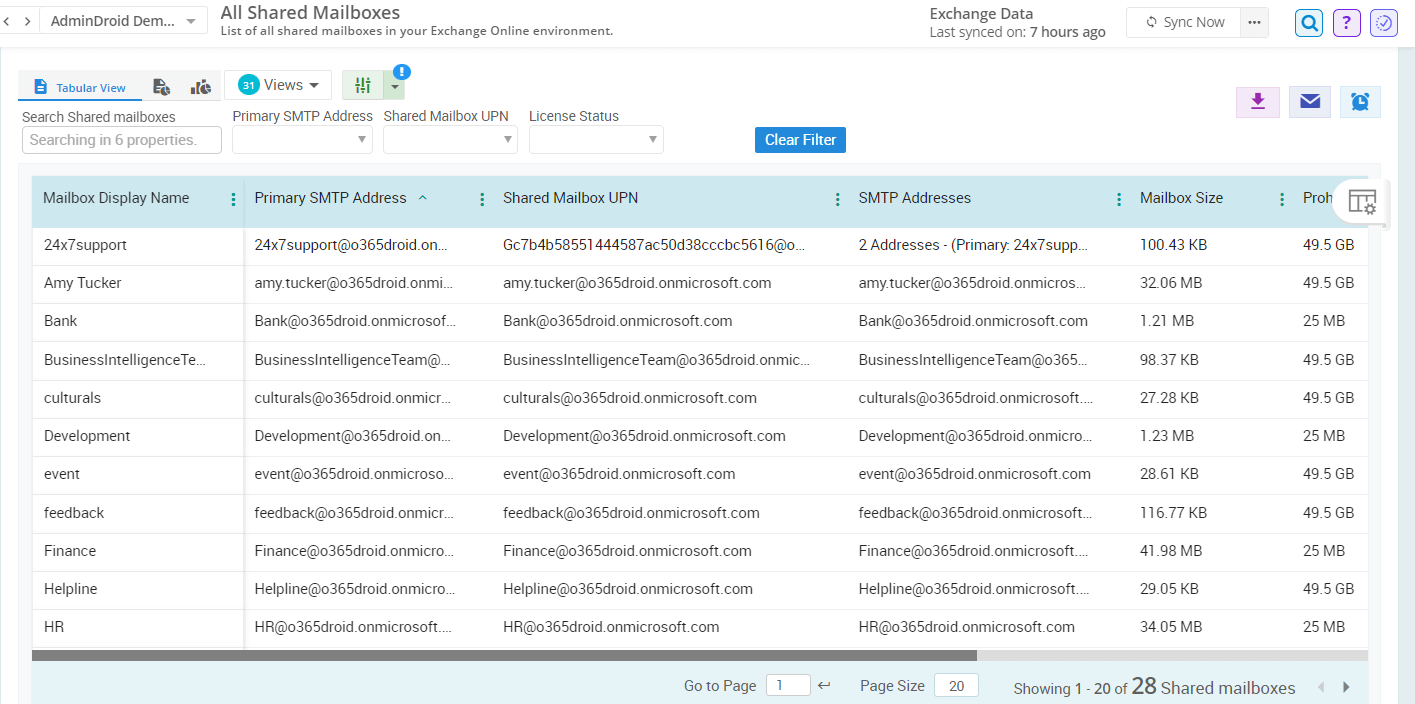This screenshot has height=704, width=1415.
Task: Select the Development mailbox name
Action: 87,436
